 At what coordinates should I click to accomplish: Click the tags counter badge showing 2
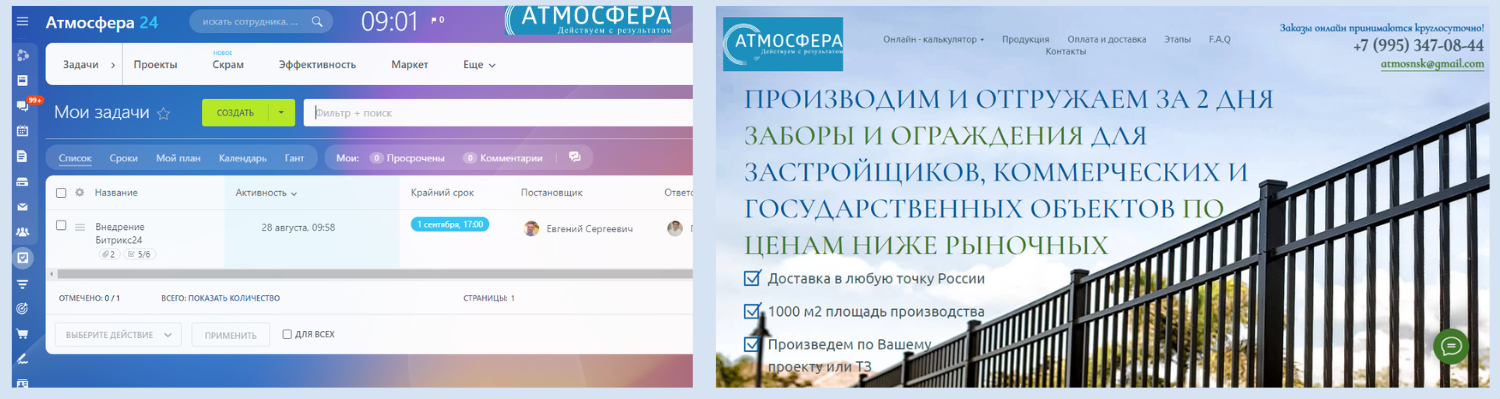[x=109, y=254]
